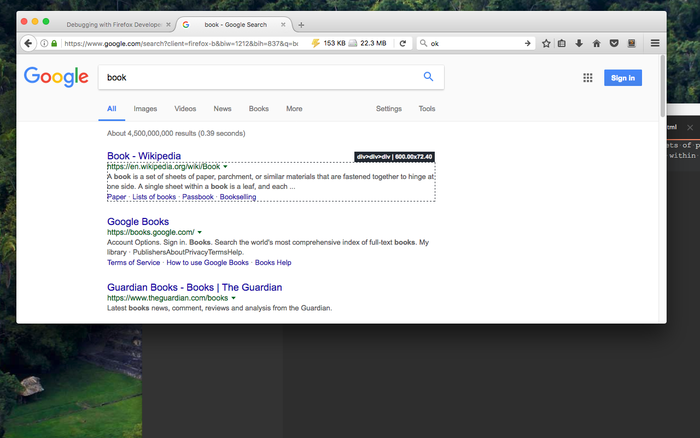The height and width of the screenshot is (438, 700).
Task: Open the Books Help link
Action: pyautogui.click(x=273, y=263)
